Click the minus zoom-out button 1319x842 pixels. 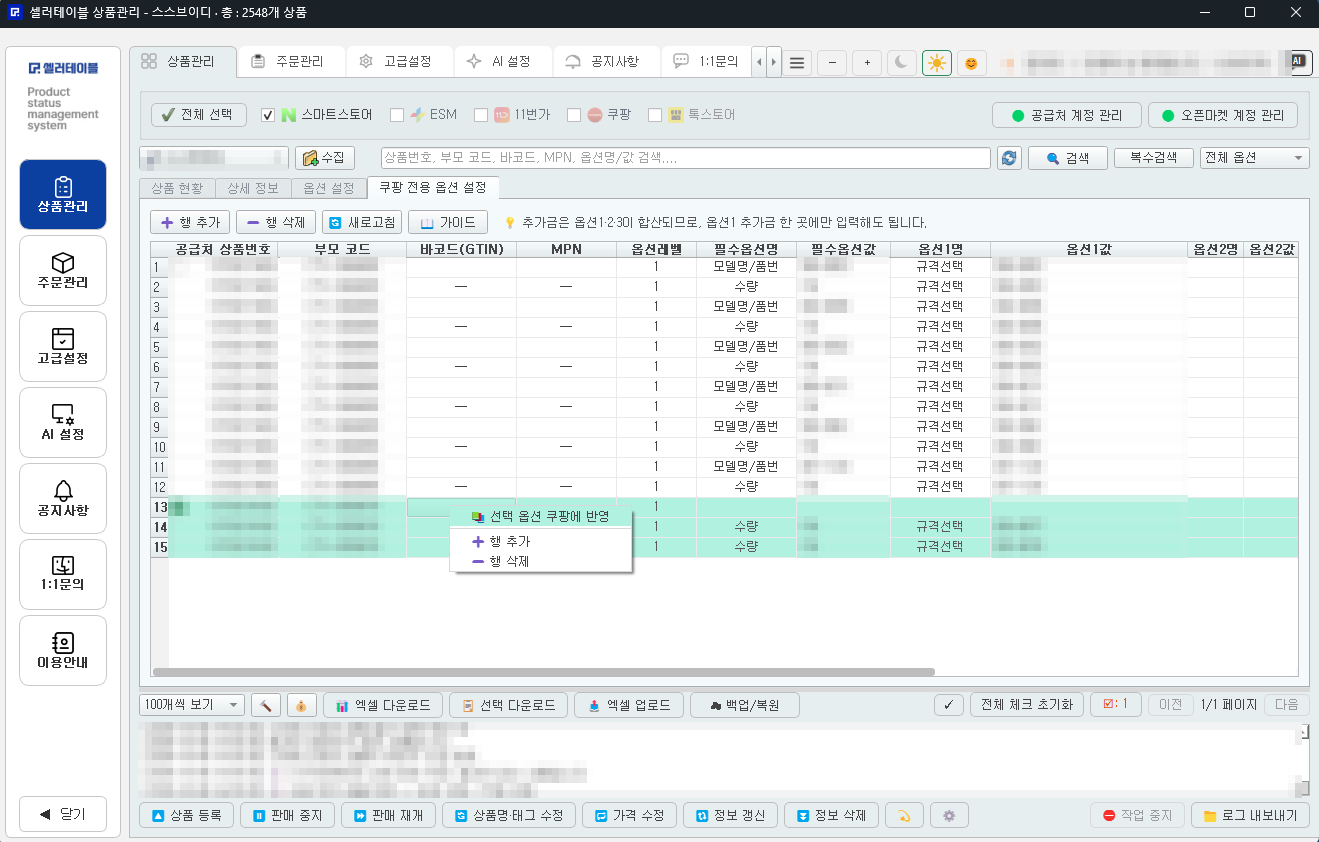(x=832, y=63)
